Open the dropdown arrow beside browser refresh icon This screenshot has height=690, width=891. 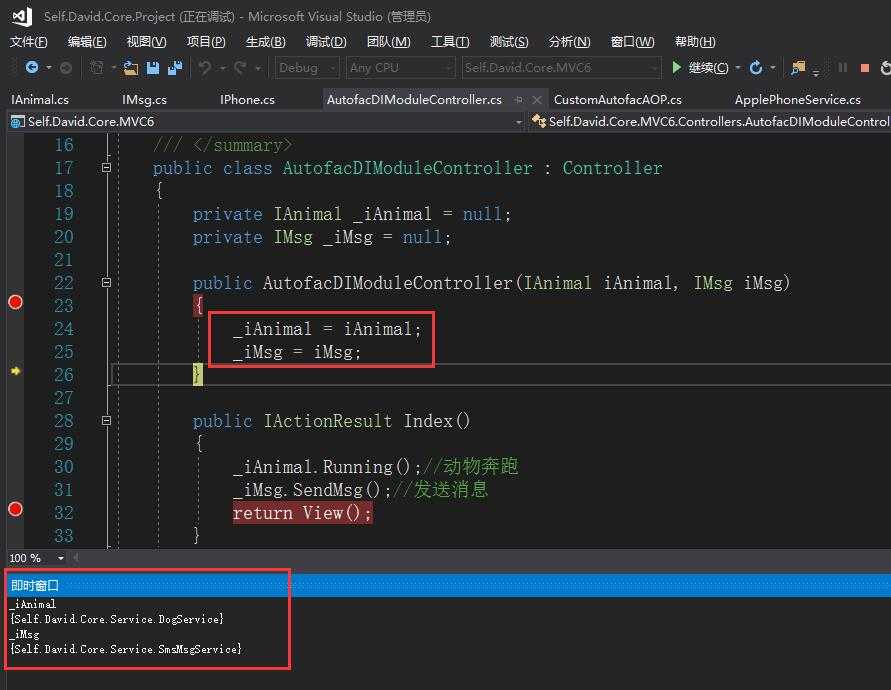click(773, 68)
